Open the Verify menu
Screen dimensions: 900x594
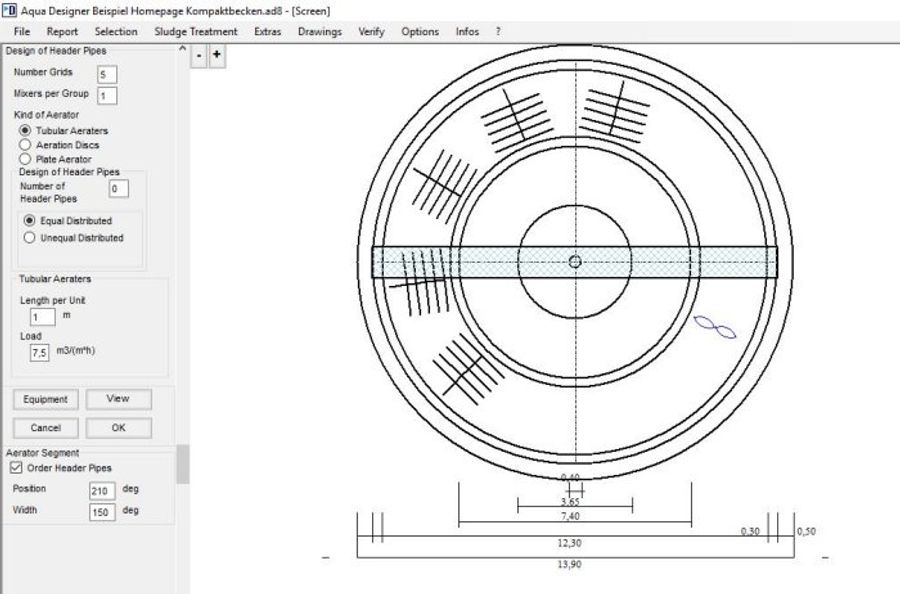(x=371, y=31)
